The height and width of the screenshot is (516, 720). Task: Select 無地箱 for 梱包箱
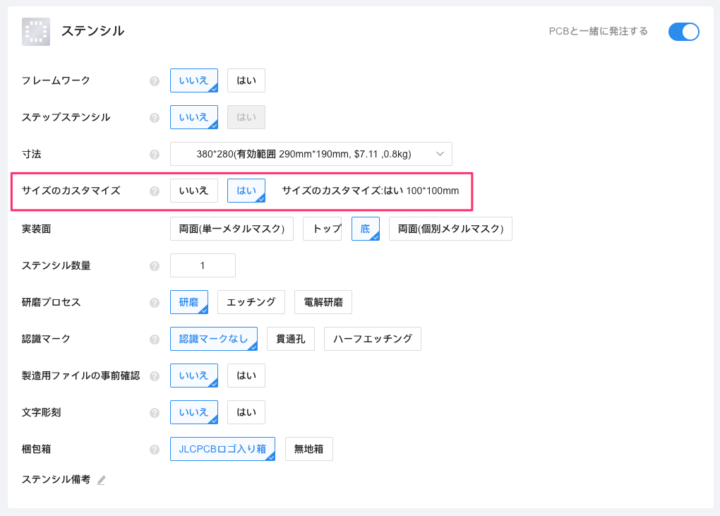click(309, 449)
